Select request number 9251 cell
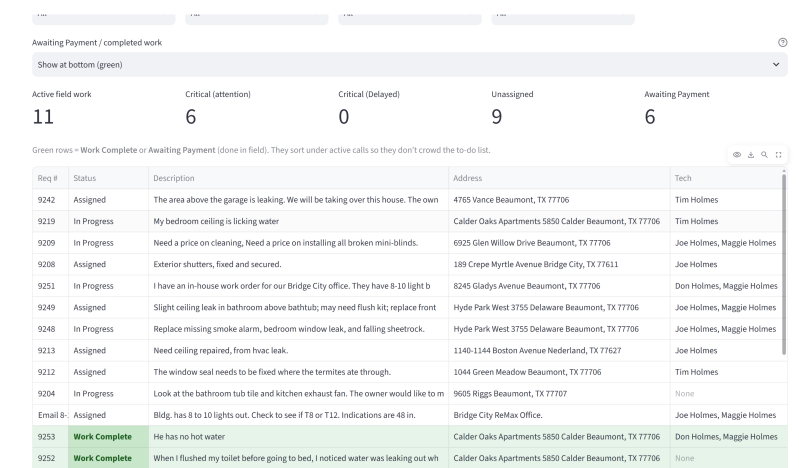The image size is (799, 468). click(x=50, y=285)
